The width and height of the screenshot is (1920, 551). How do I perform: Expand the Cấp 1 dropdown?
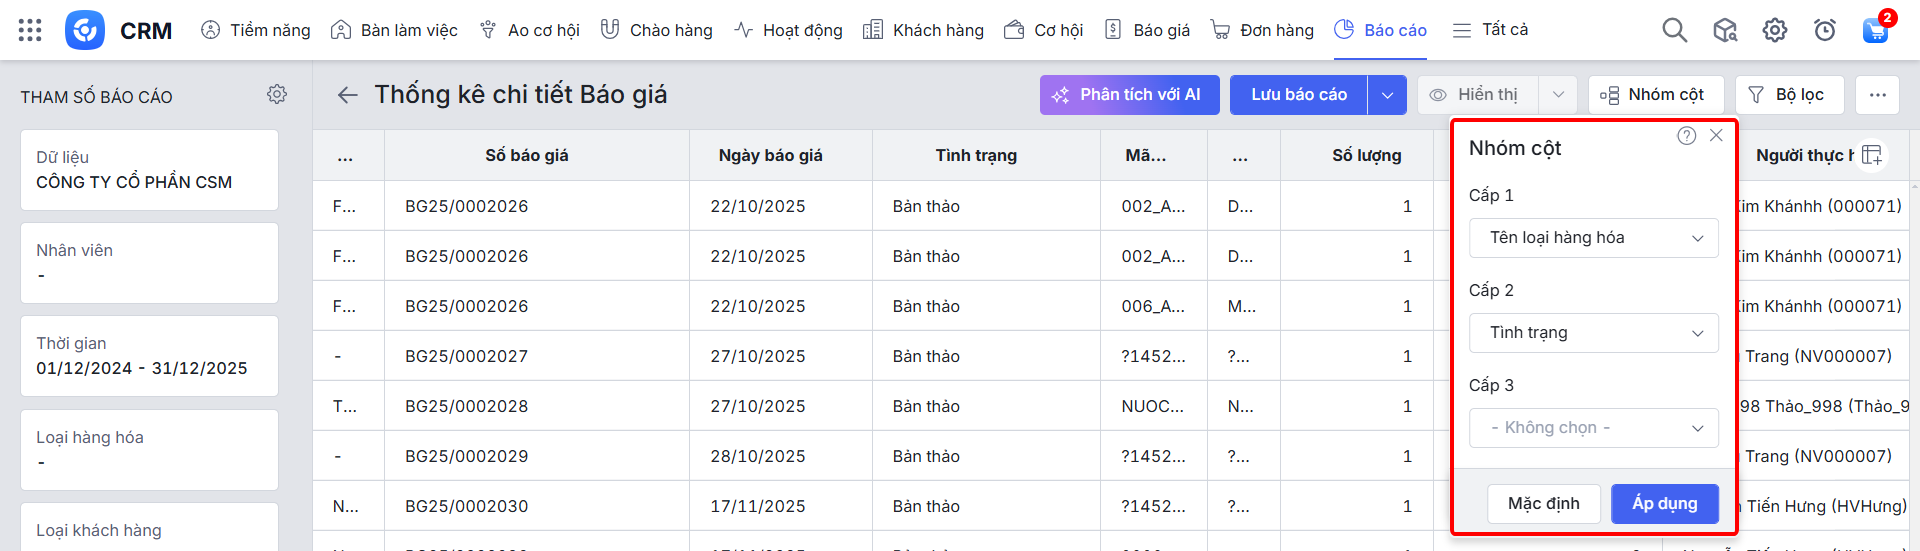point(1593,238)
